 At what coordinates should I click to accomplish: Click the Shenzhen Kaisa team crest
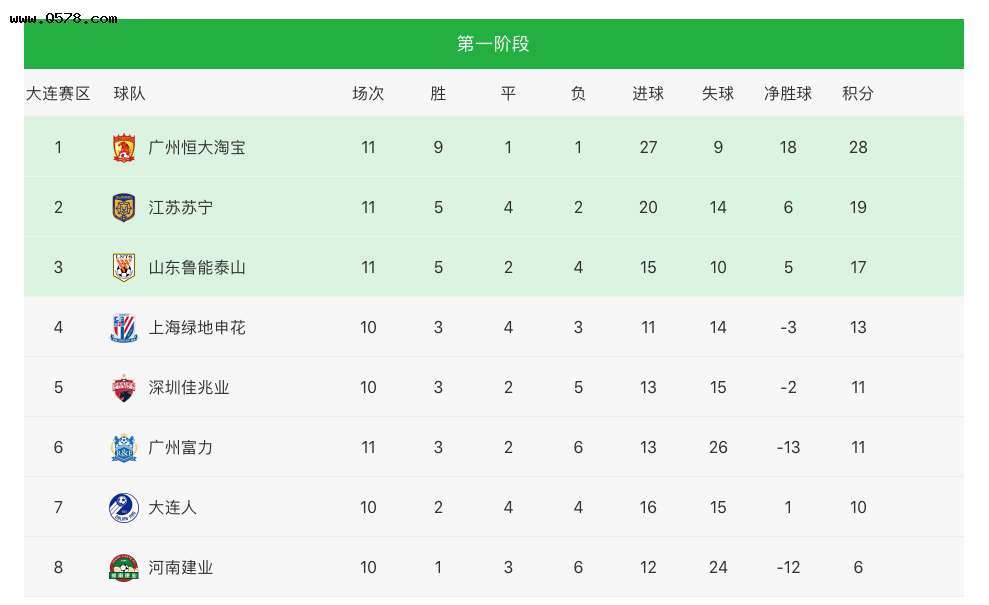tap(124, 387)
